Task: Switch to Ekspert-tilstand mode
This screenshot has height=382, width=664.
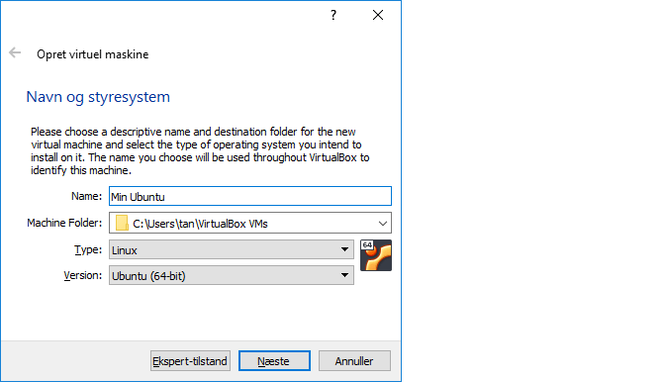Action: tap(190, 361)
